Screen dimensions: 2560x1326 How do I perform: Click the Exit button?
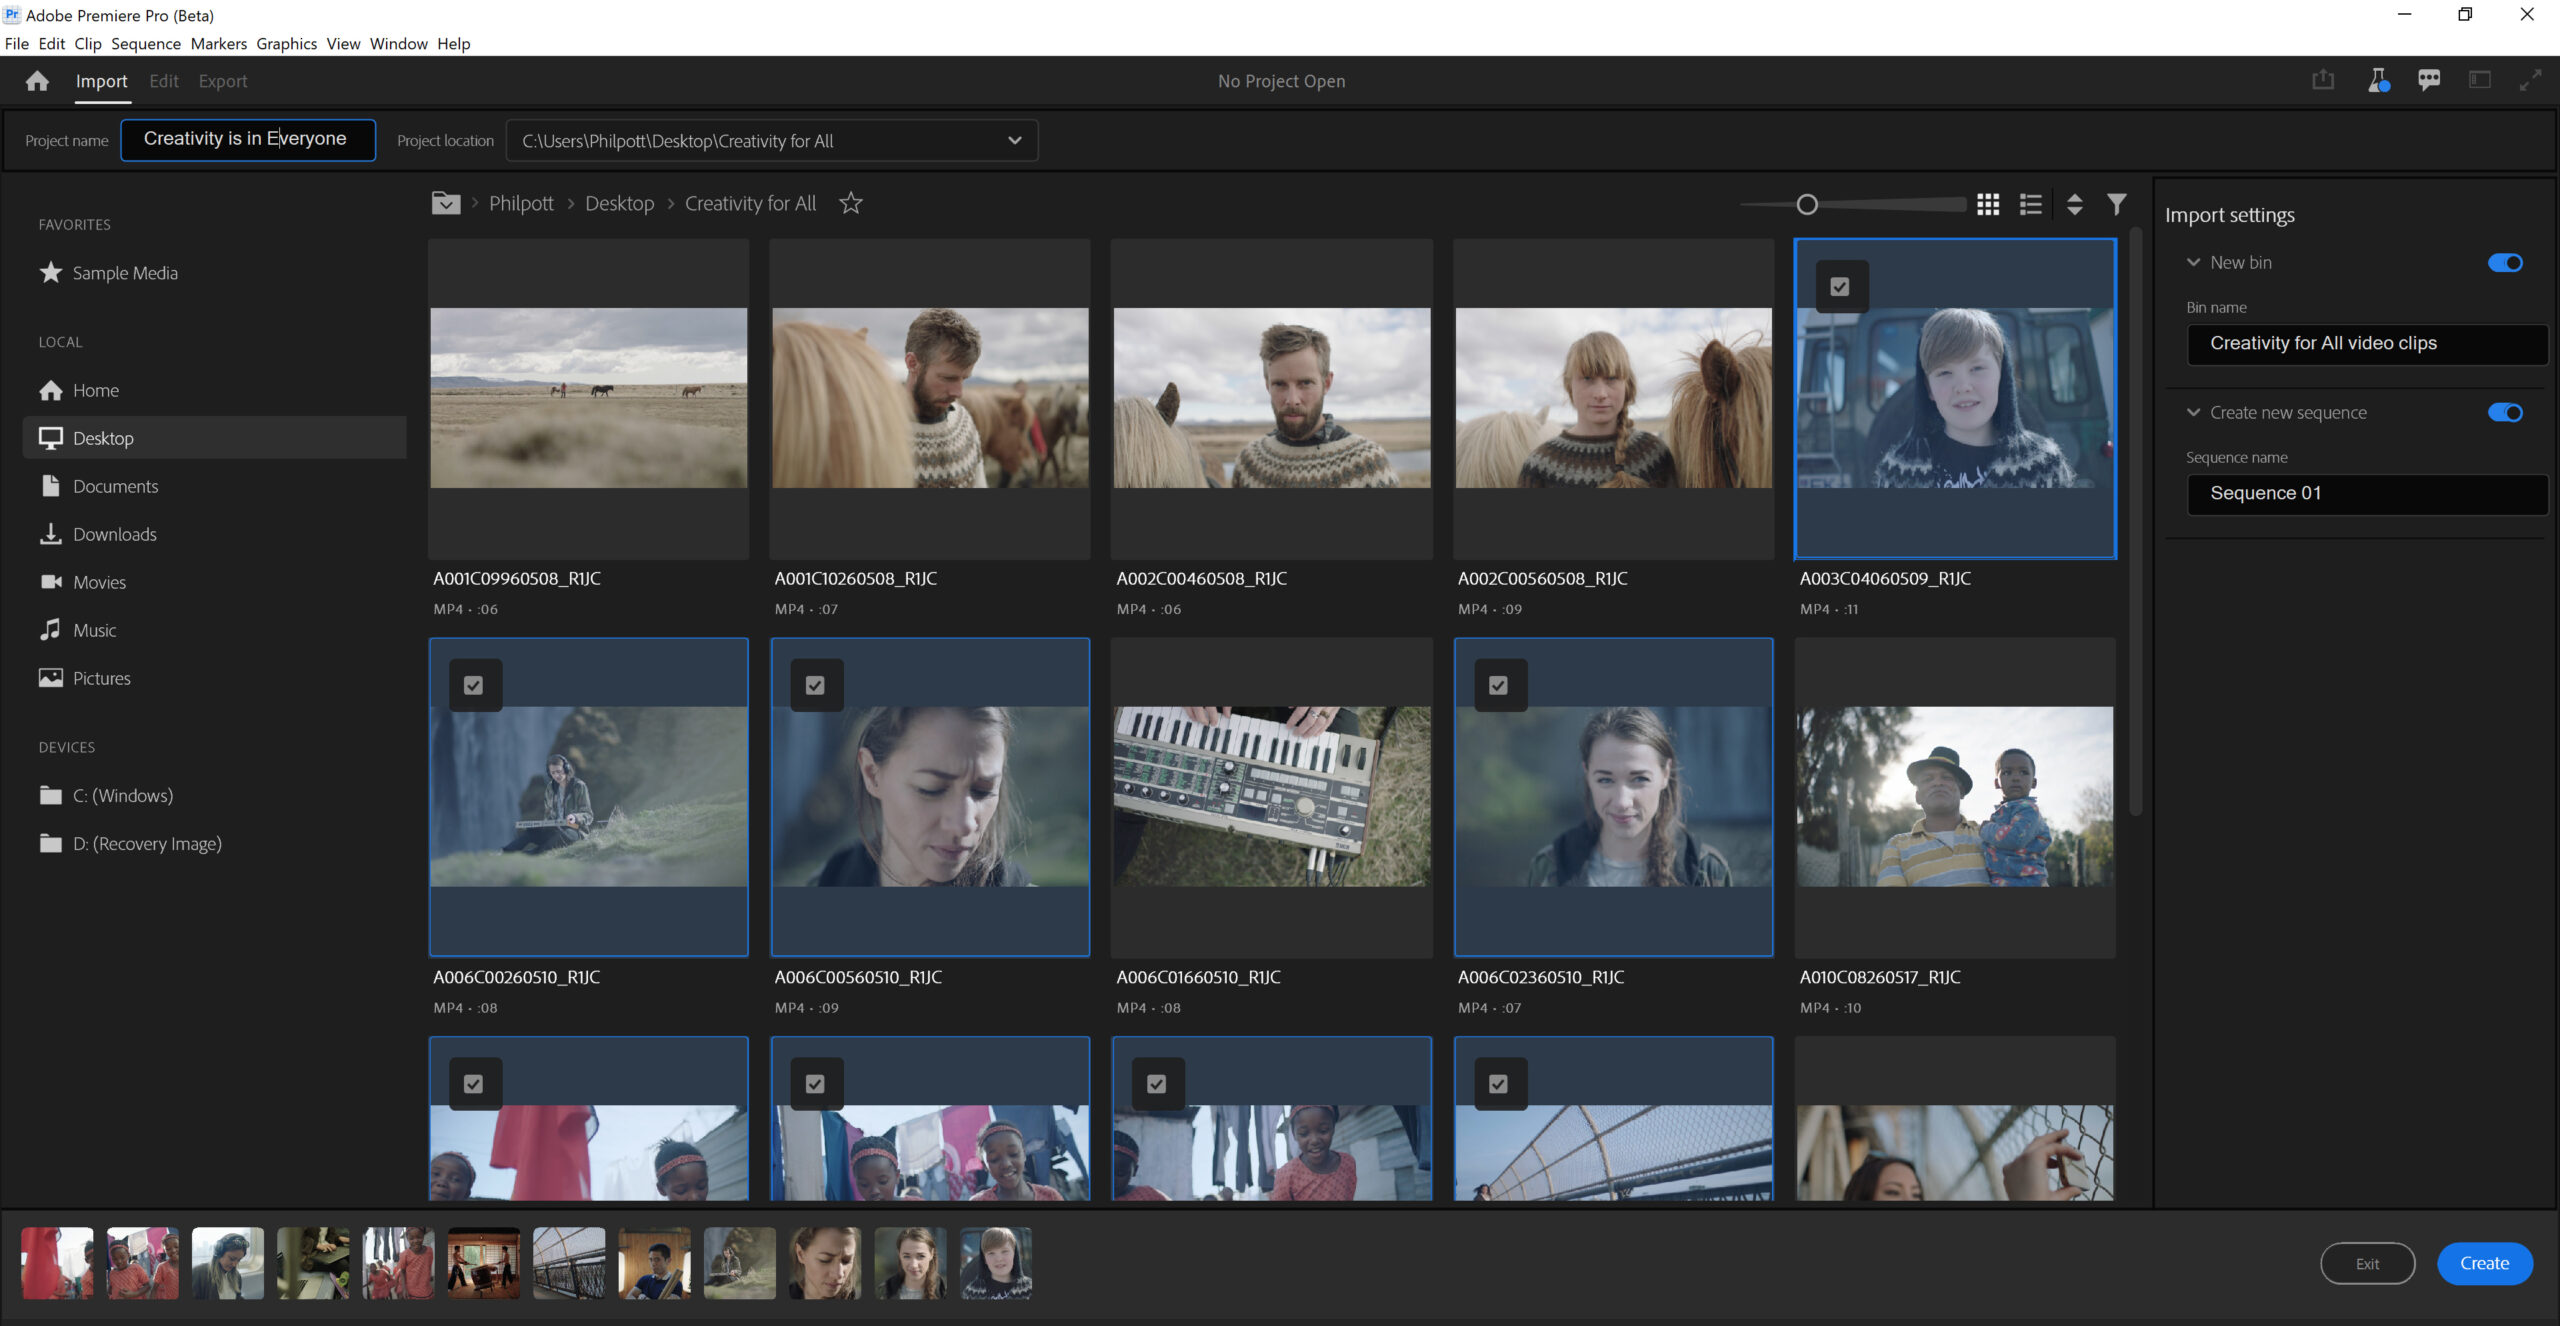point(2367,1263)
